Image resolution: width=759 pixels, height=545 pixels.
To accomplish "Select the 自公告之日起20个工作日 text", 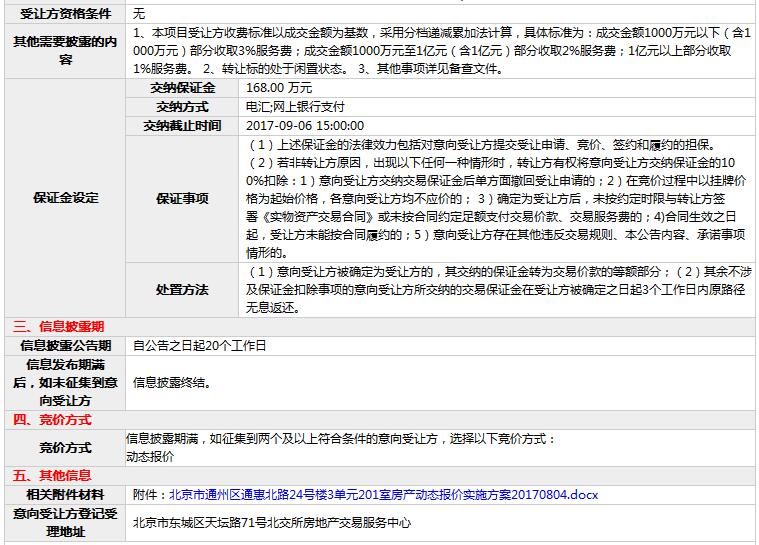I will (x=200, y=345).
